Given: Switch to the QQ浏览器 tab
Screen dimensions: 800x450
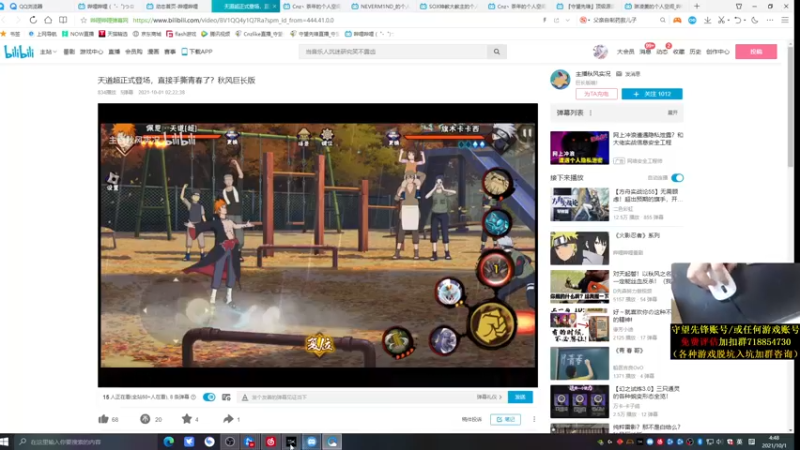Looking at the screenshot, I should 36,6.
